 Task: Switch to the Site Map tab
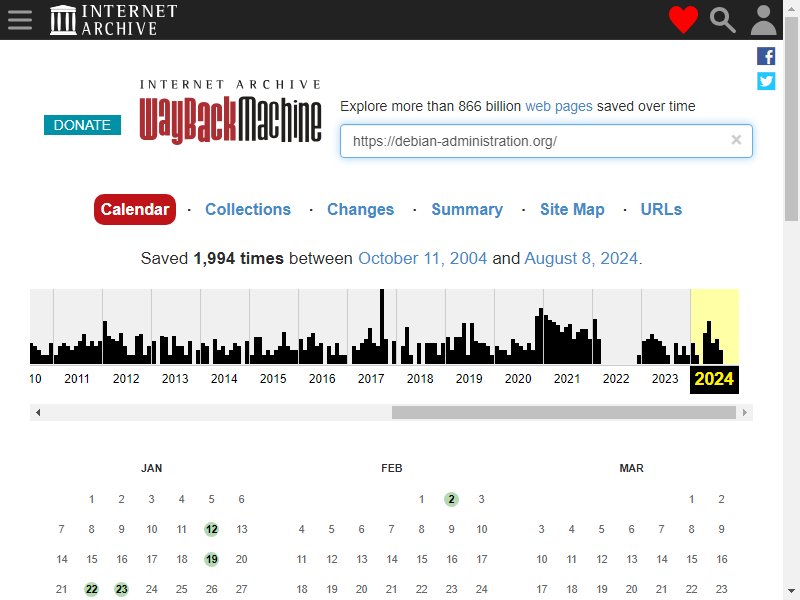pyautogui.click(x=572, y=209)
